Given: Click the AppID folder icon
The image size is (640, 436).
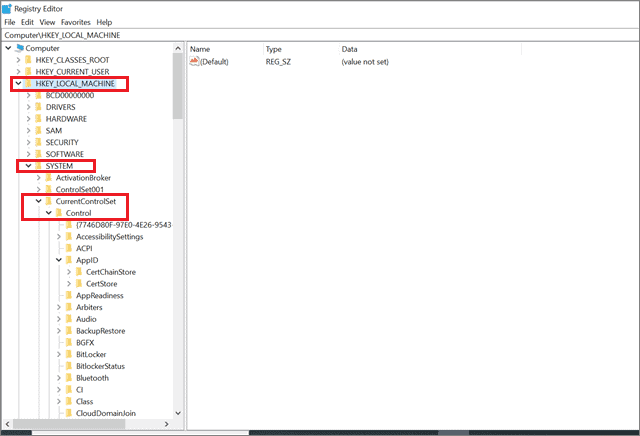Looking at the screenshot, I should [x=69, y=260].
